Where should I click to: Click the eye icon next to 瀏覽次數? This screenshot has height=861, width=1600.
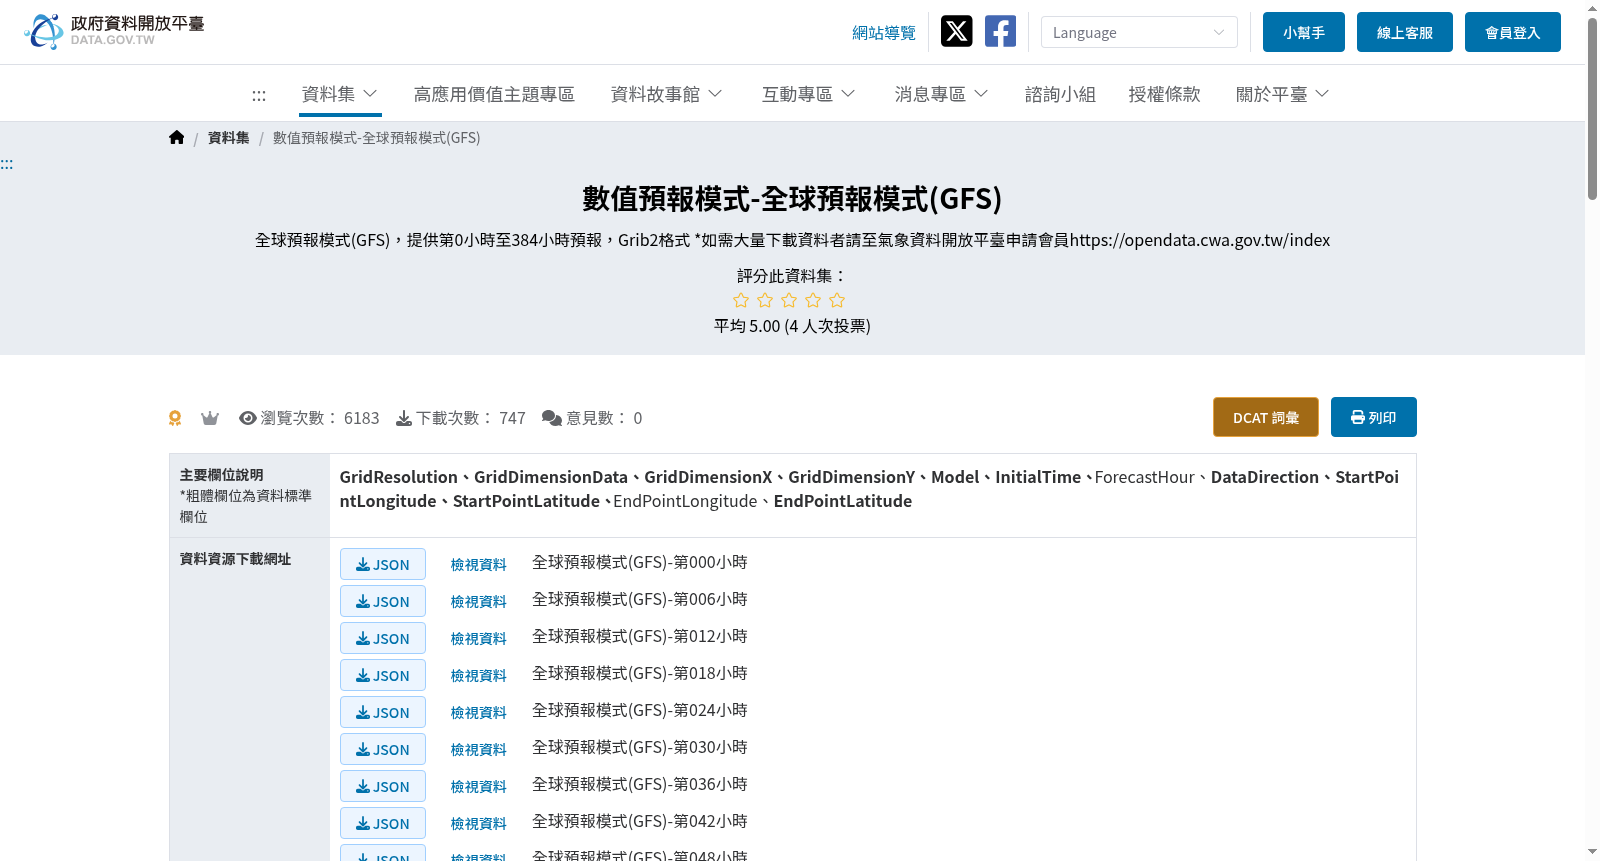(248, 418)
